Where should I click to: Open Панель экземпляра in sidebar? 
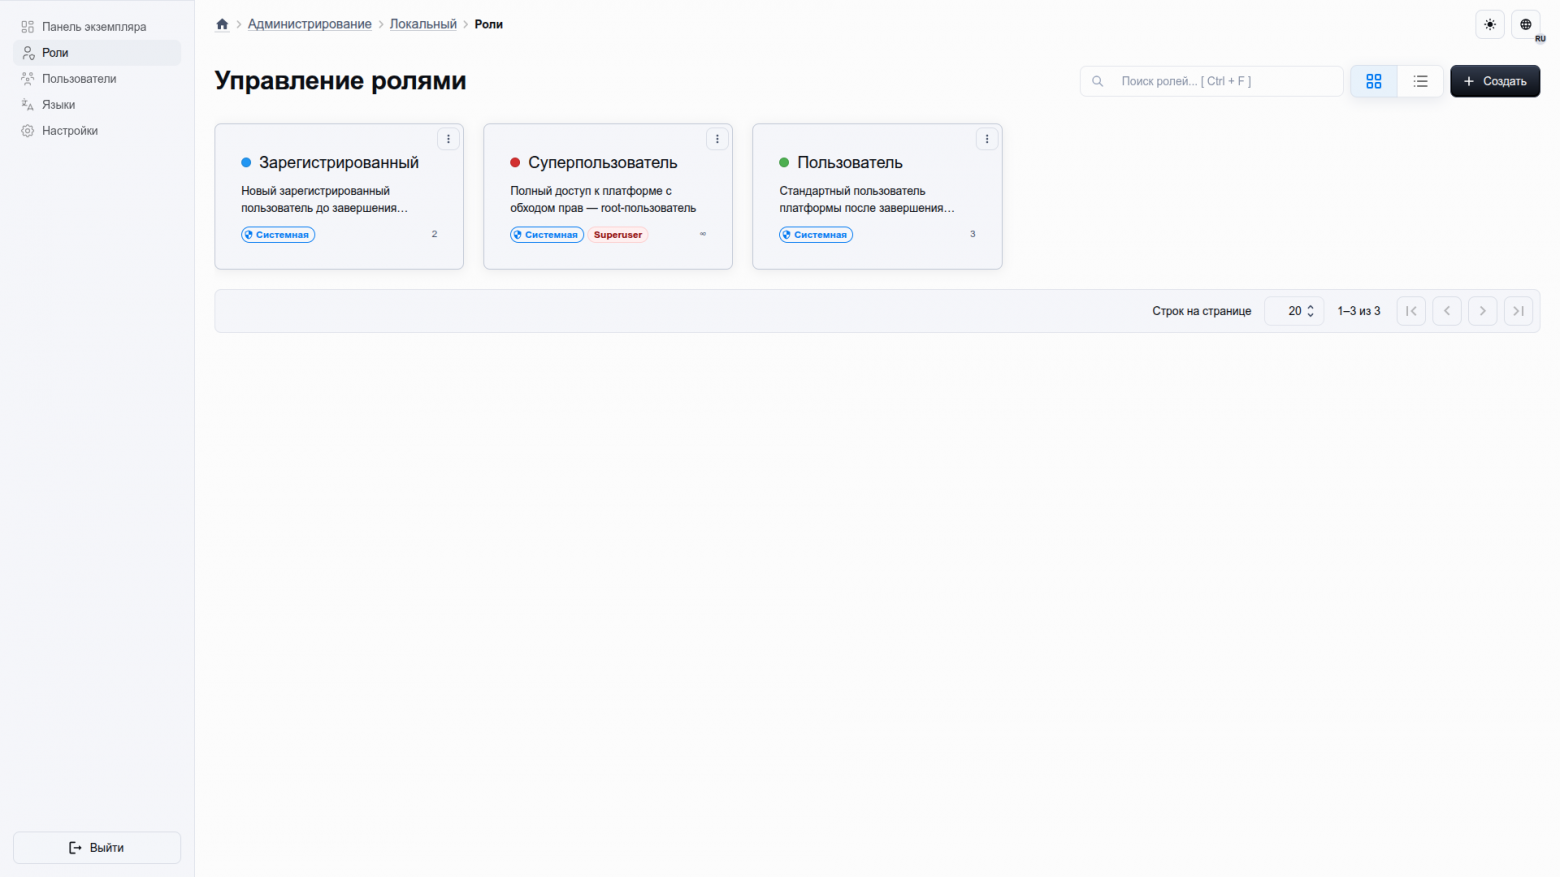click(97, 27)
